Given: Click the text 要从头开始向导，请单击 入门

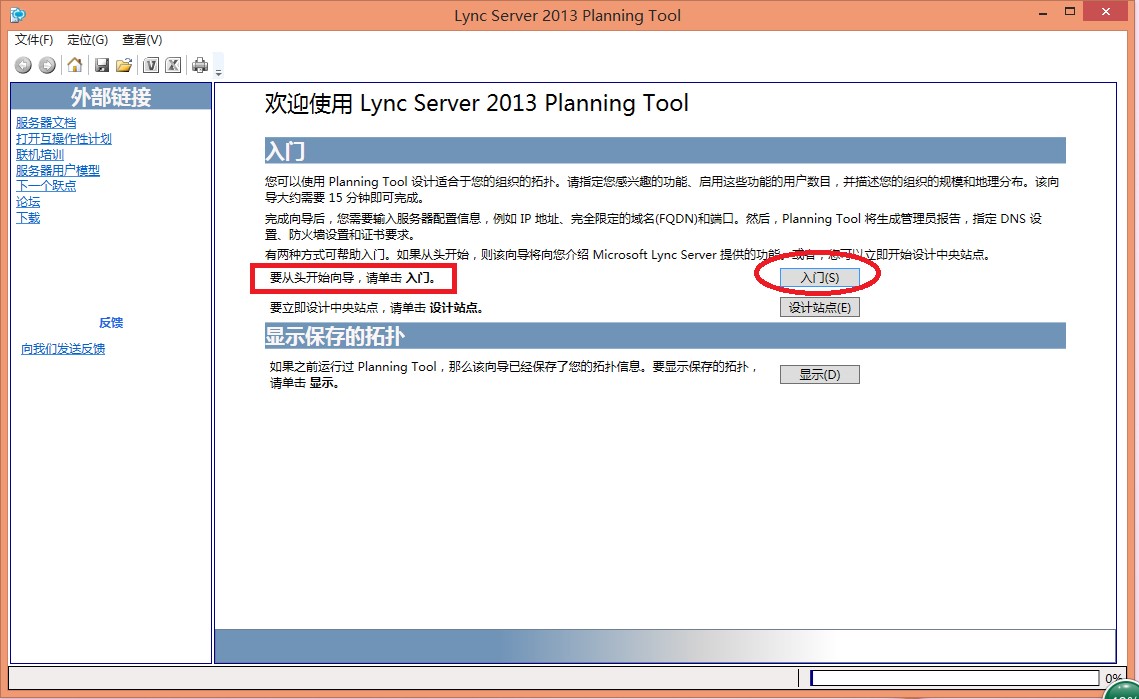Looking at the screenshot, I should [353, 278].
